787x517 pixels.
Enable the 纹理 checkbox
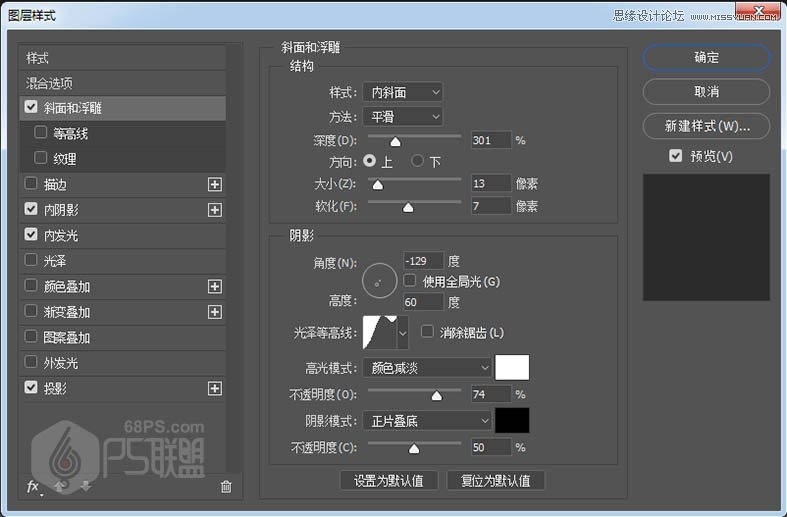coord(41,158)
